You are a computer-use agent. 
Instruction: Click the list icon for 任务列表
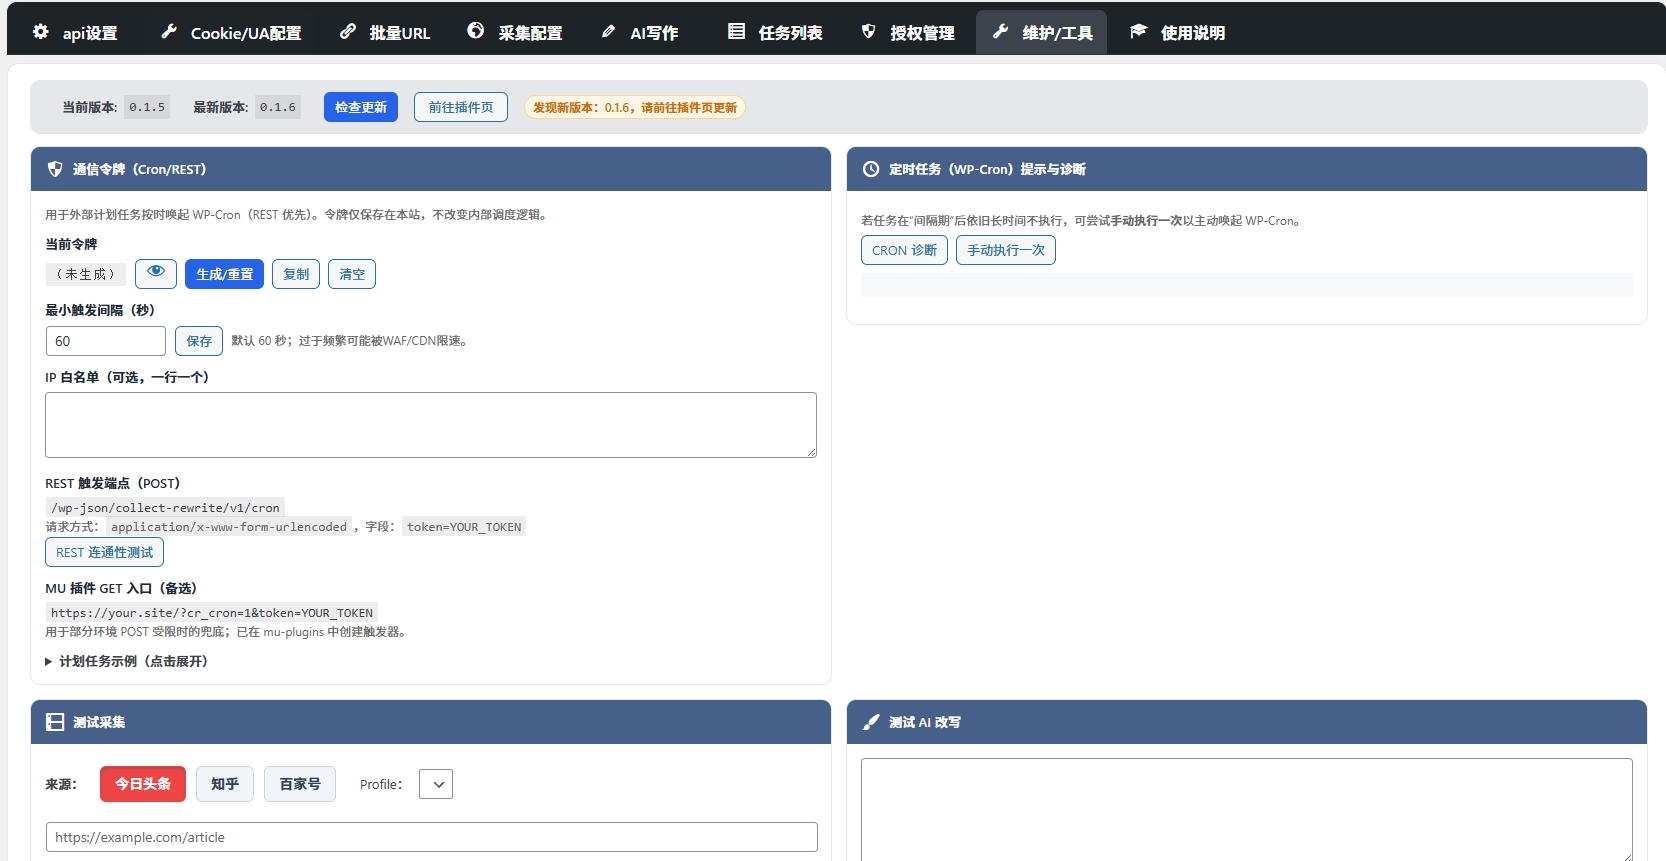736,32
